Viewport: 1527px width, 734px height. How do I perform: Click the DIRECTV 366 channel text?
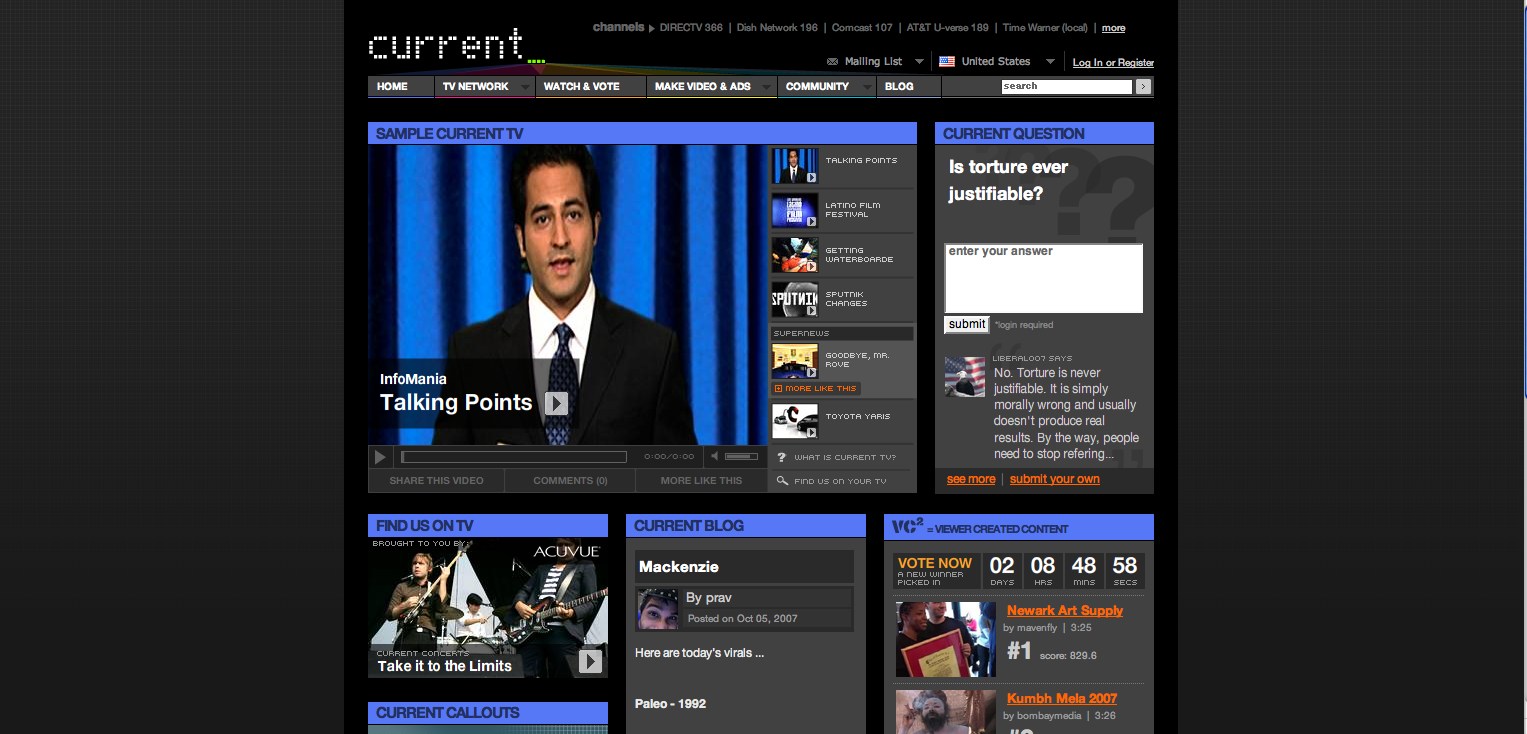click(x=691, y=28)
